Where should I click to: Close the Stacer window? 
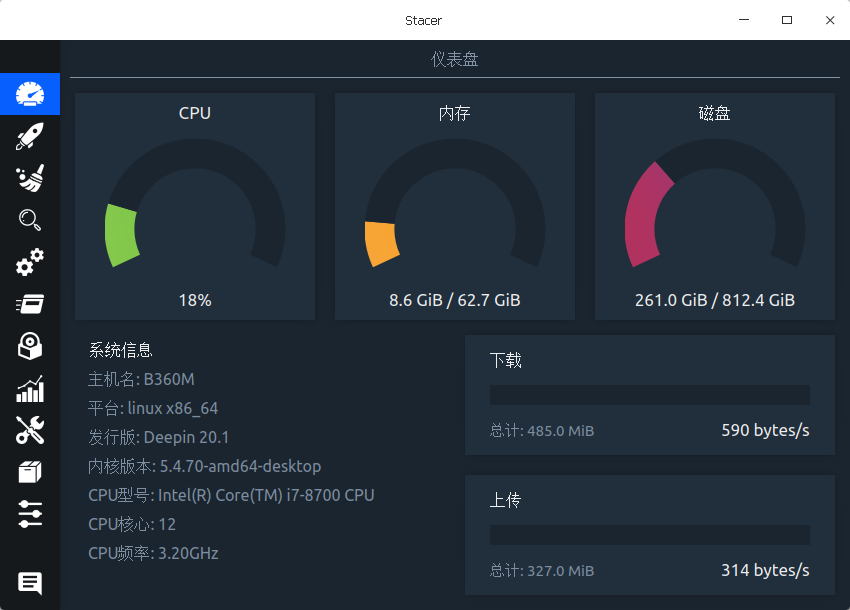(830, 20)
